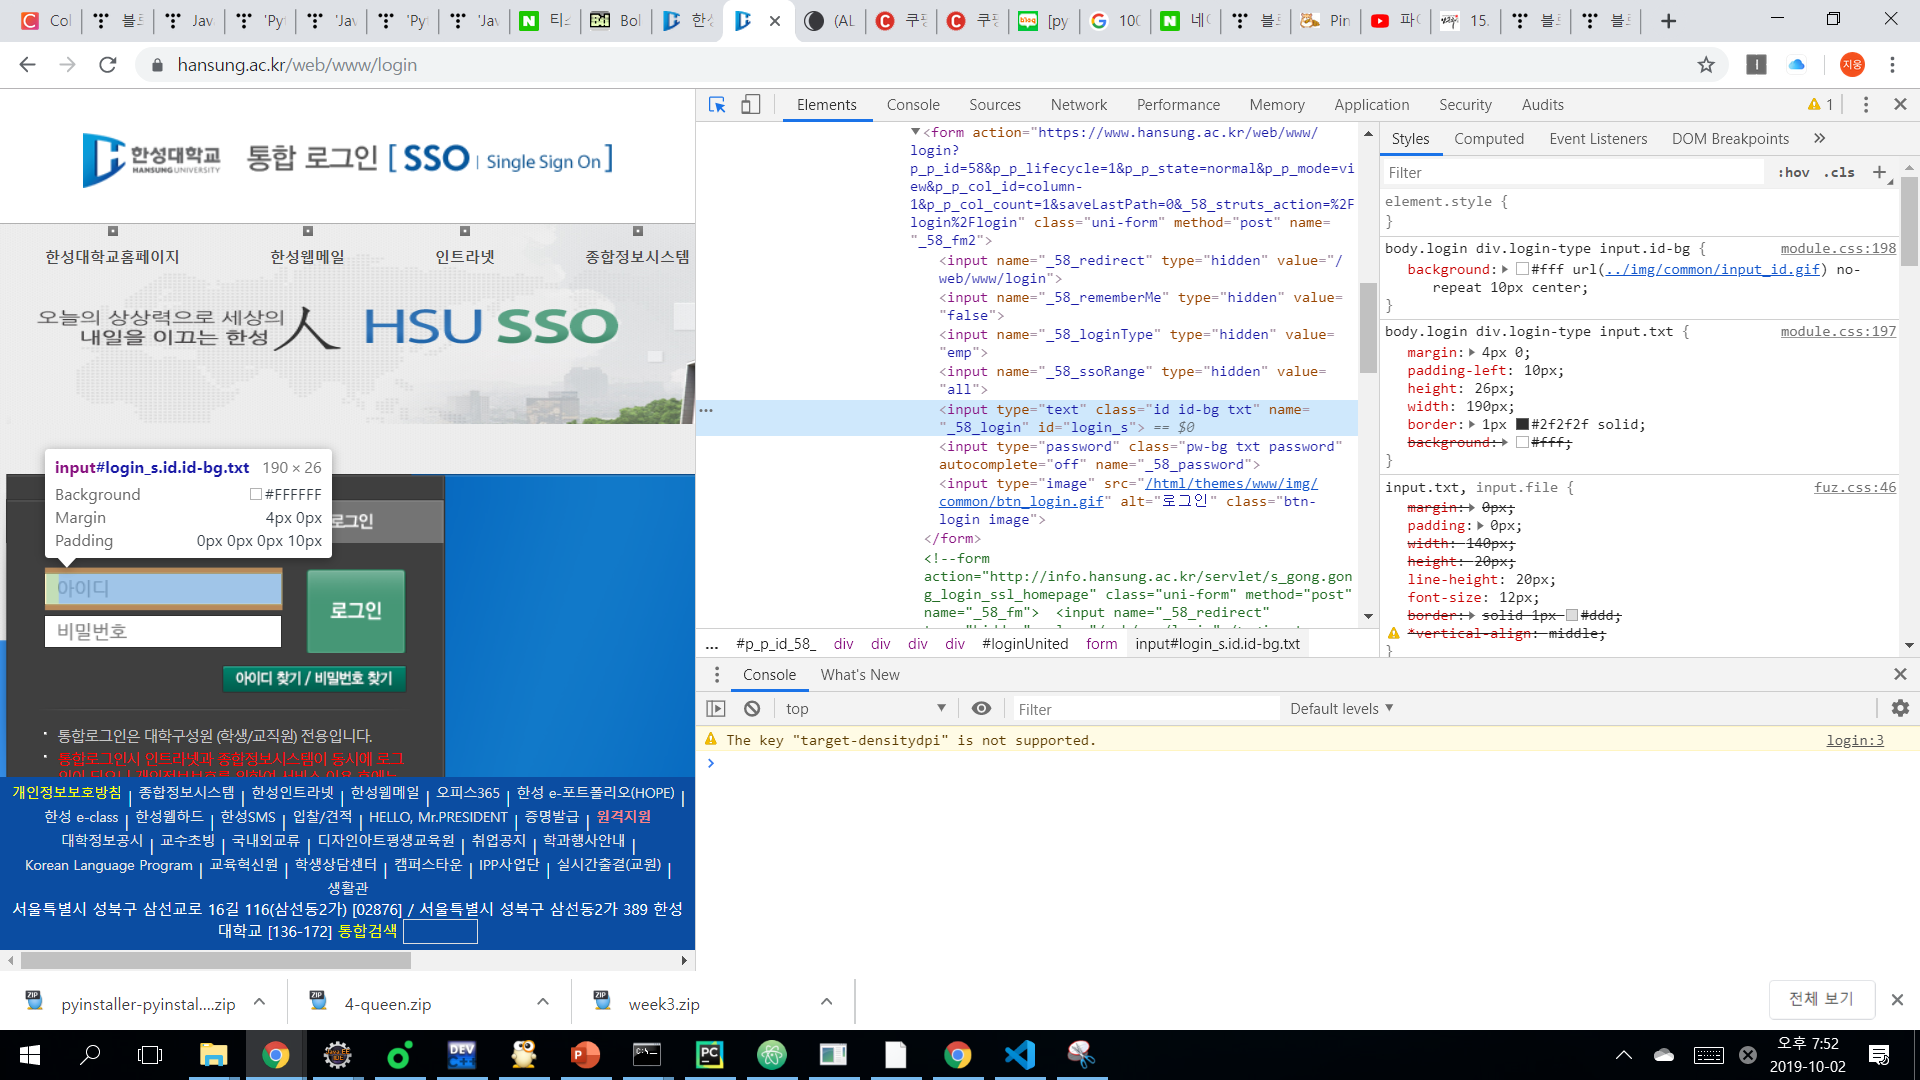The width and height of the screenshot is (1920, 1080).
Task: Open Visual Studio Code from taskbar
Action: click(1020, 1055)
